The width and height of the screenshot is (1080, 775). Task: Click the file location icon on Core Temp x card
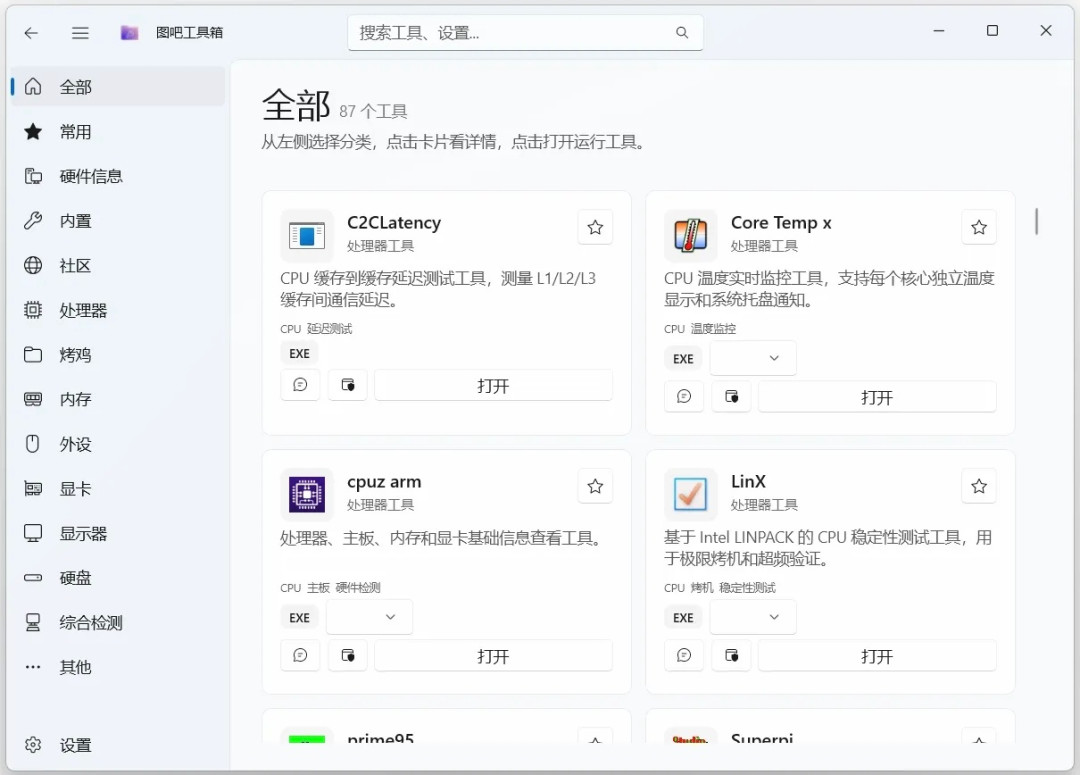click(x=731, y=396)
